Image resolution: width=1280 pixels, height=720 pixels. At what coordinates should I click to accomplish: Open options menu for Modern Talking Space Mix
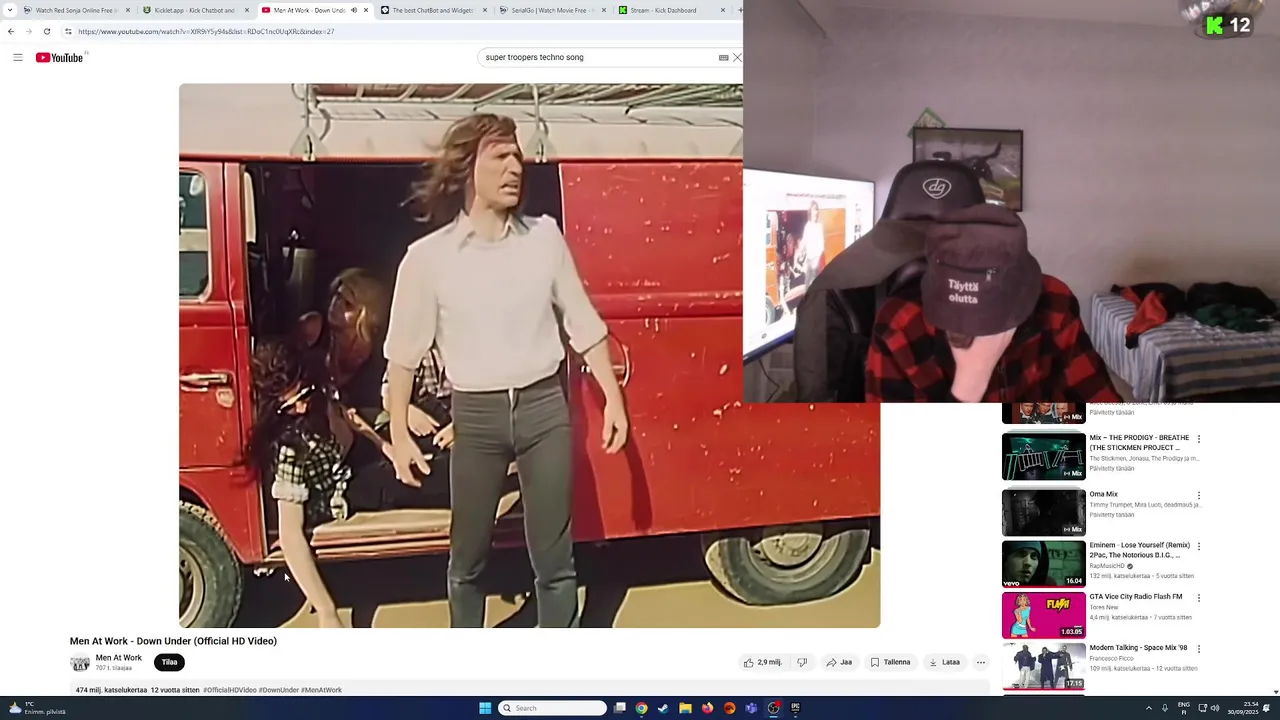pos(1199,649)
